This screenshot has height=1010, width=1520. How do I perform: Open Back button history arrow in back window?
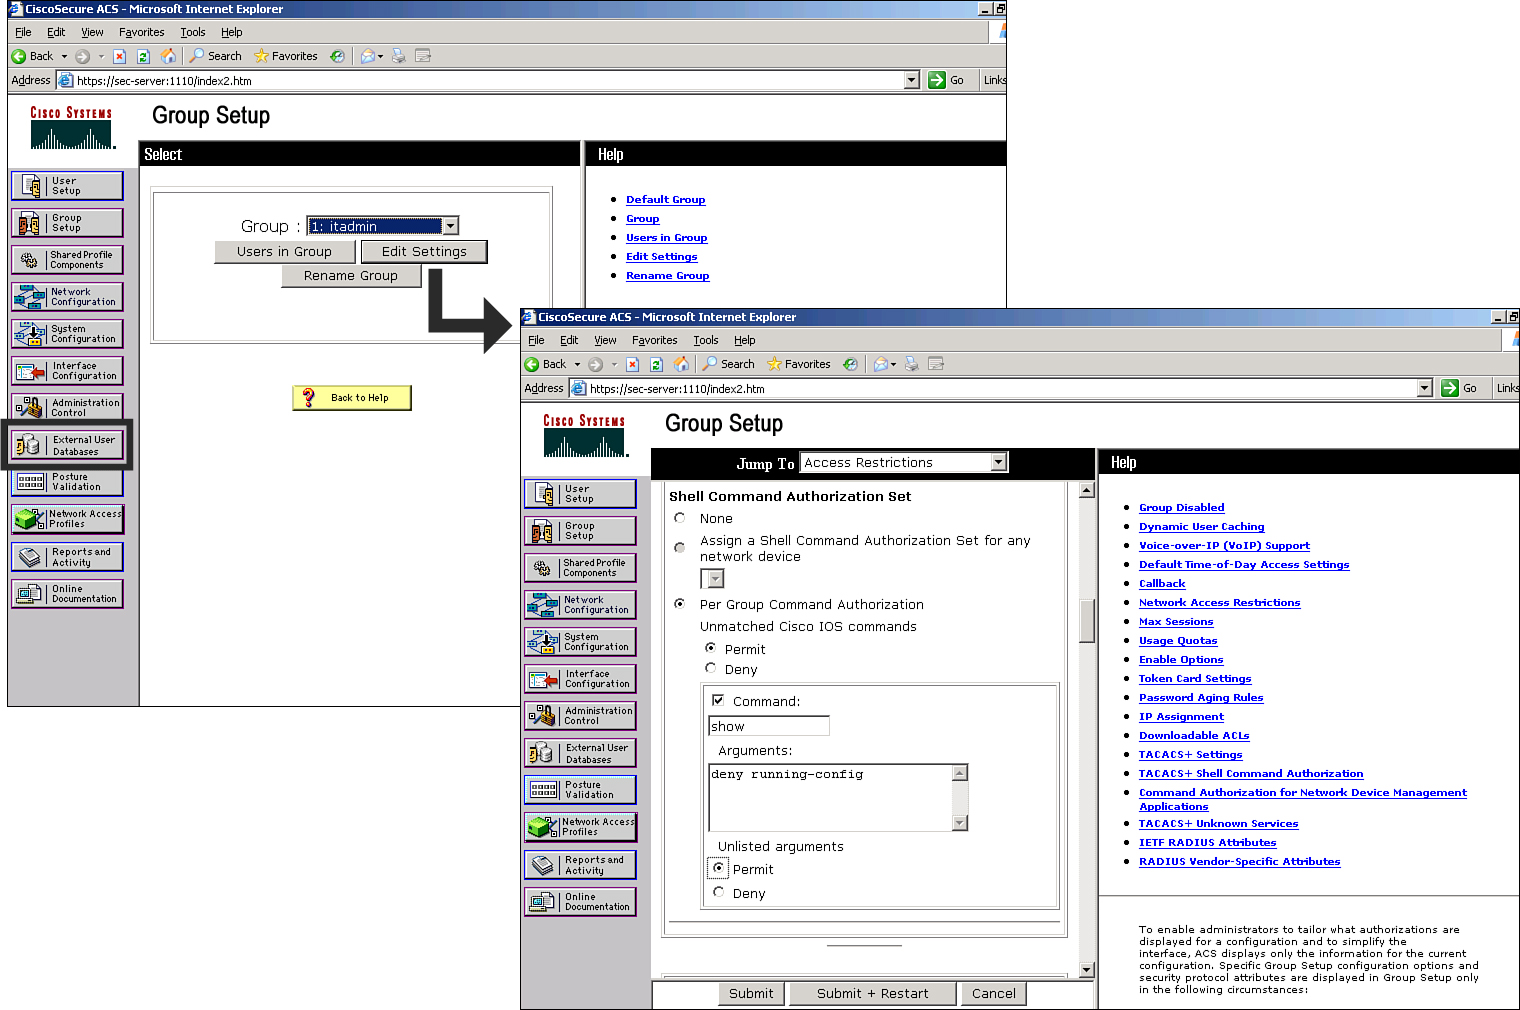coord(64,56)
